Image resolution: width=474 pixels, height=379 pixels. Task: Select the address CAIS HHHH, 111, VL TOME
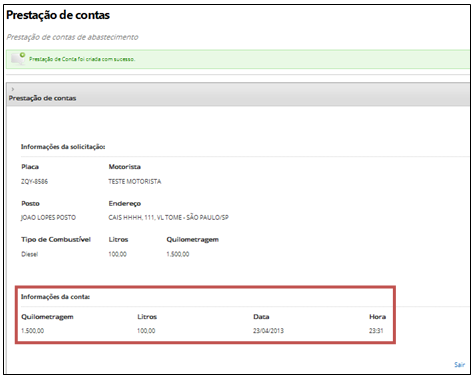[x=145, y=218]
